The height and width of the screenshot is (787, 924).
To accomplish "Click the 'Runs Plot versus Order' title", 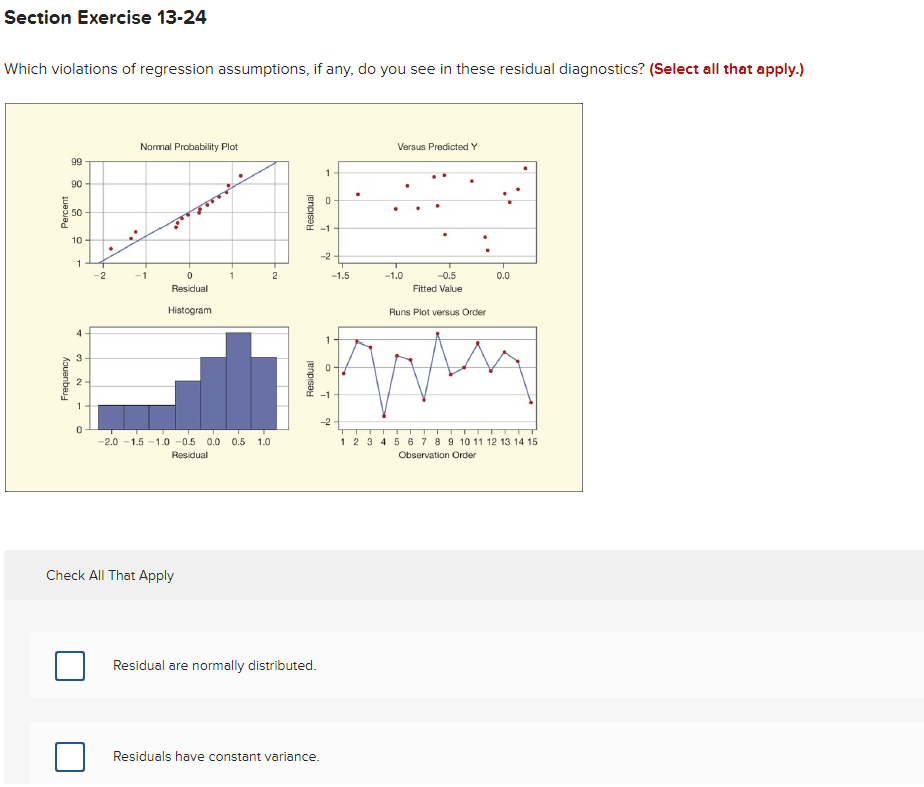I will tap(437, 312).
